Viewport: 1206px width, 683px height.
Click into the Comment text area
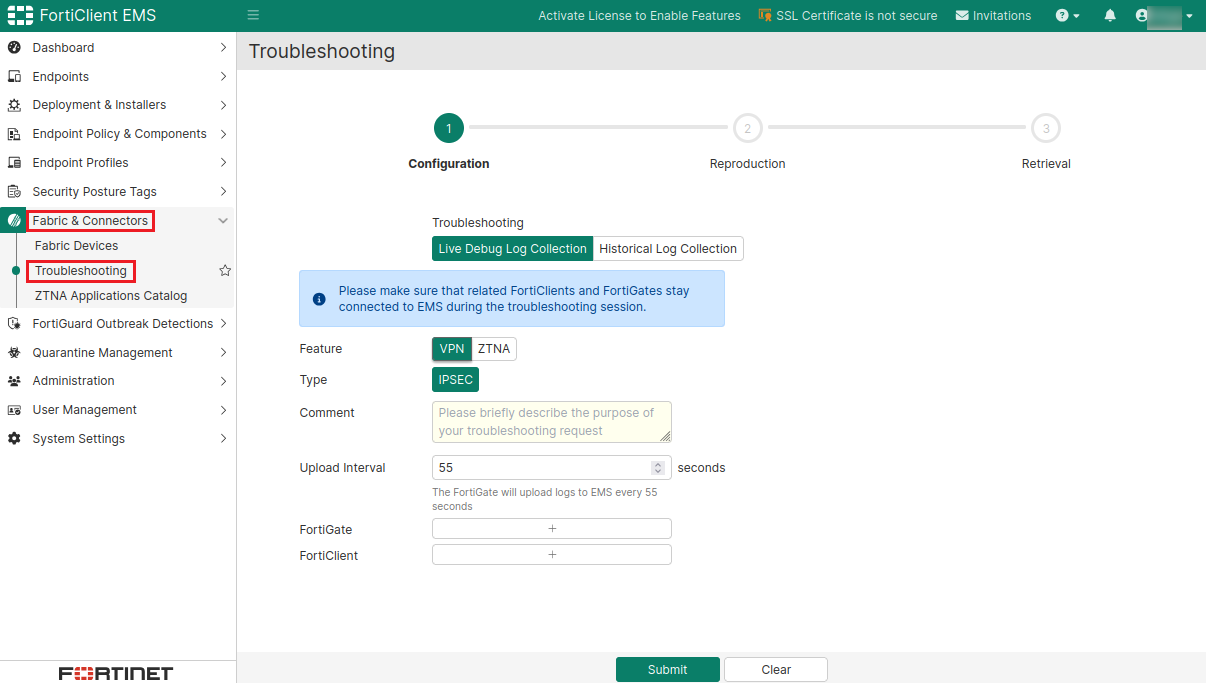point(551,422)
